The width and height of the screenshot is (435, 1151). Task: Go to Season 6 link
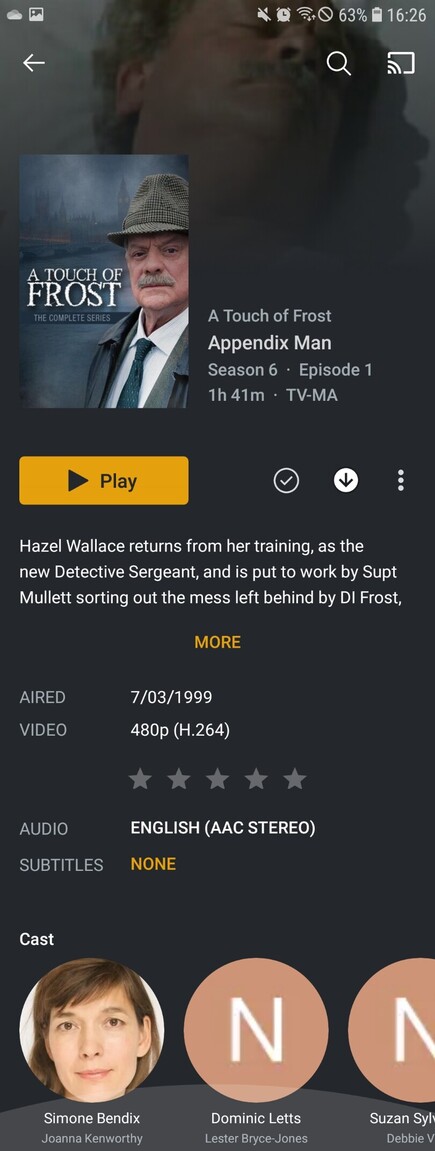coord(243,370)
